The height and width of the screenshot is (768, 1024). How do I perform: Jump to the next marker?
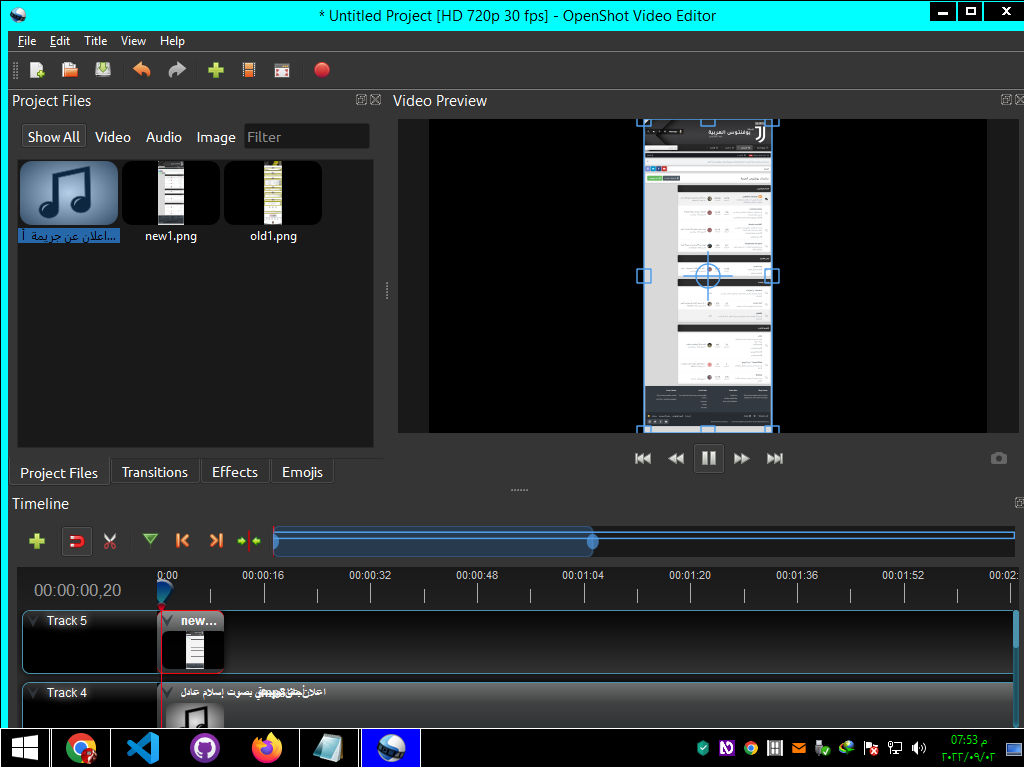[216, 541]
